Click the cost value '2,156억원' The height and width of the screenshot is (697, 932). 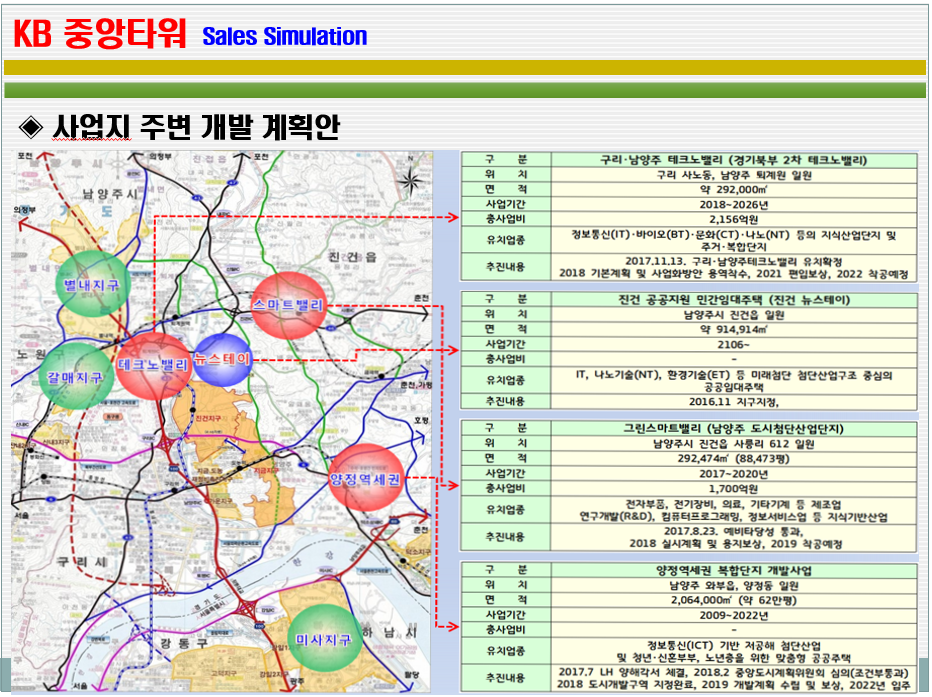(x=733, y=219)
